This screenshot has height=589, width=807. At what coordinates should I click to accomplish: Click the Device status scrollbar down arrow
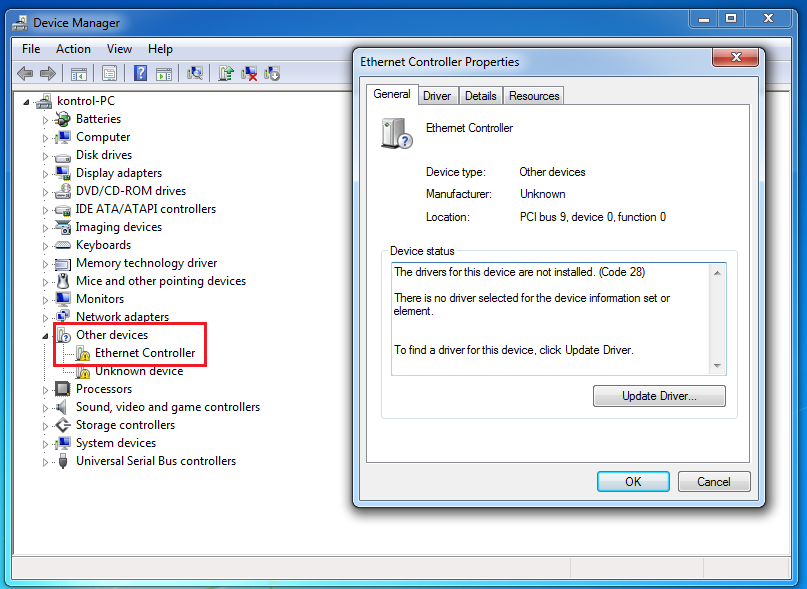717,366
